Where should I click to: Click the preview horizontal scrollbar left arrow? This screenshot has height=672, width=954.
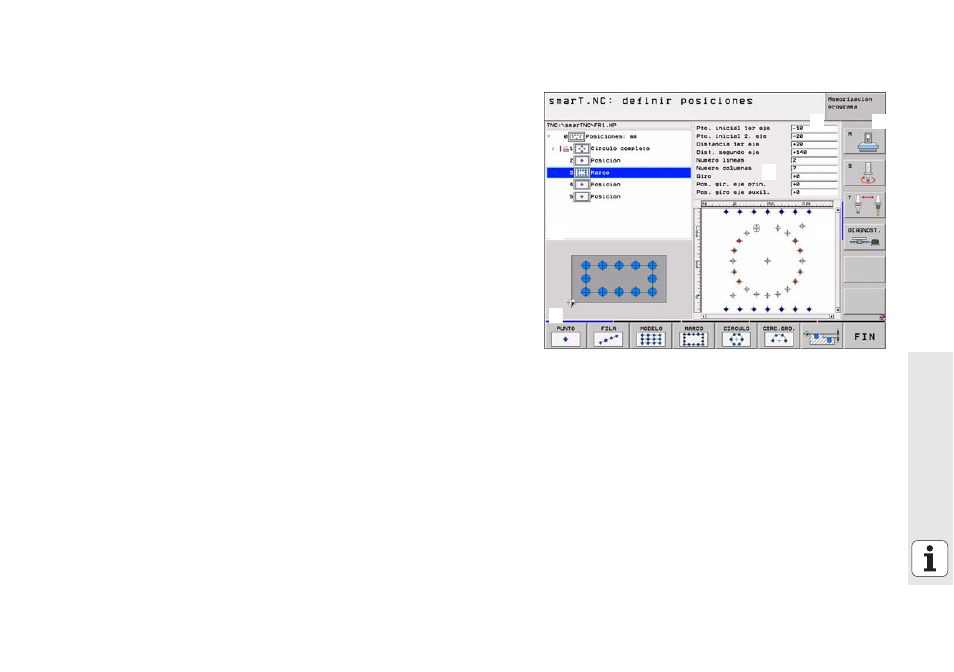coord(704,316)
